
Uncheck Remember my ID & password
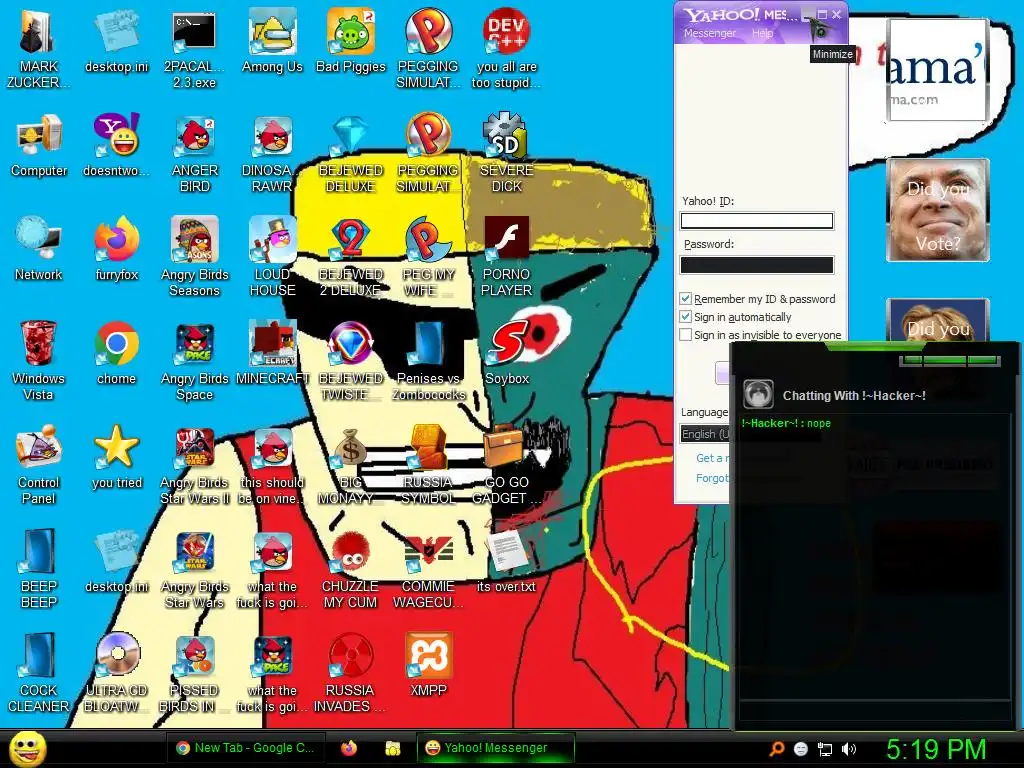[x=685, y=298]
